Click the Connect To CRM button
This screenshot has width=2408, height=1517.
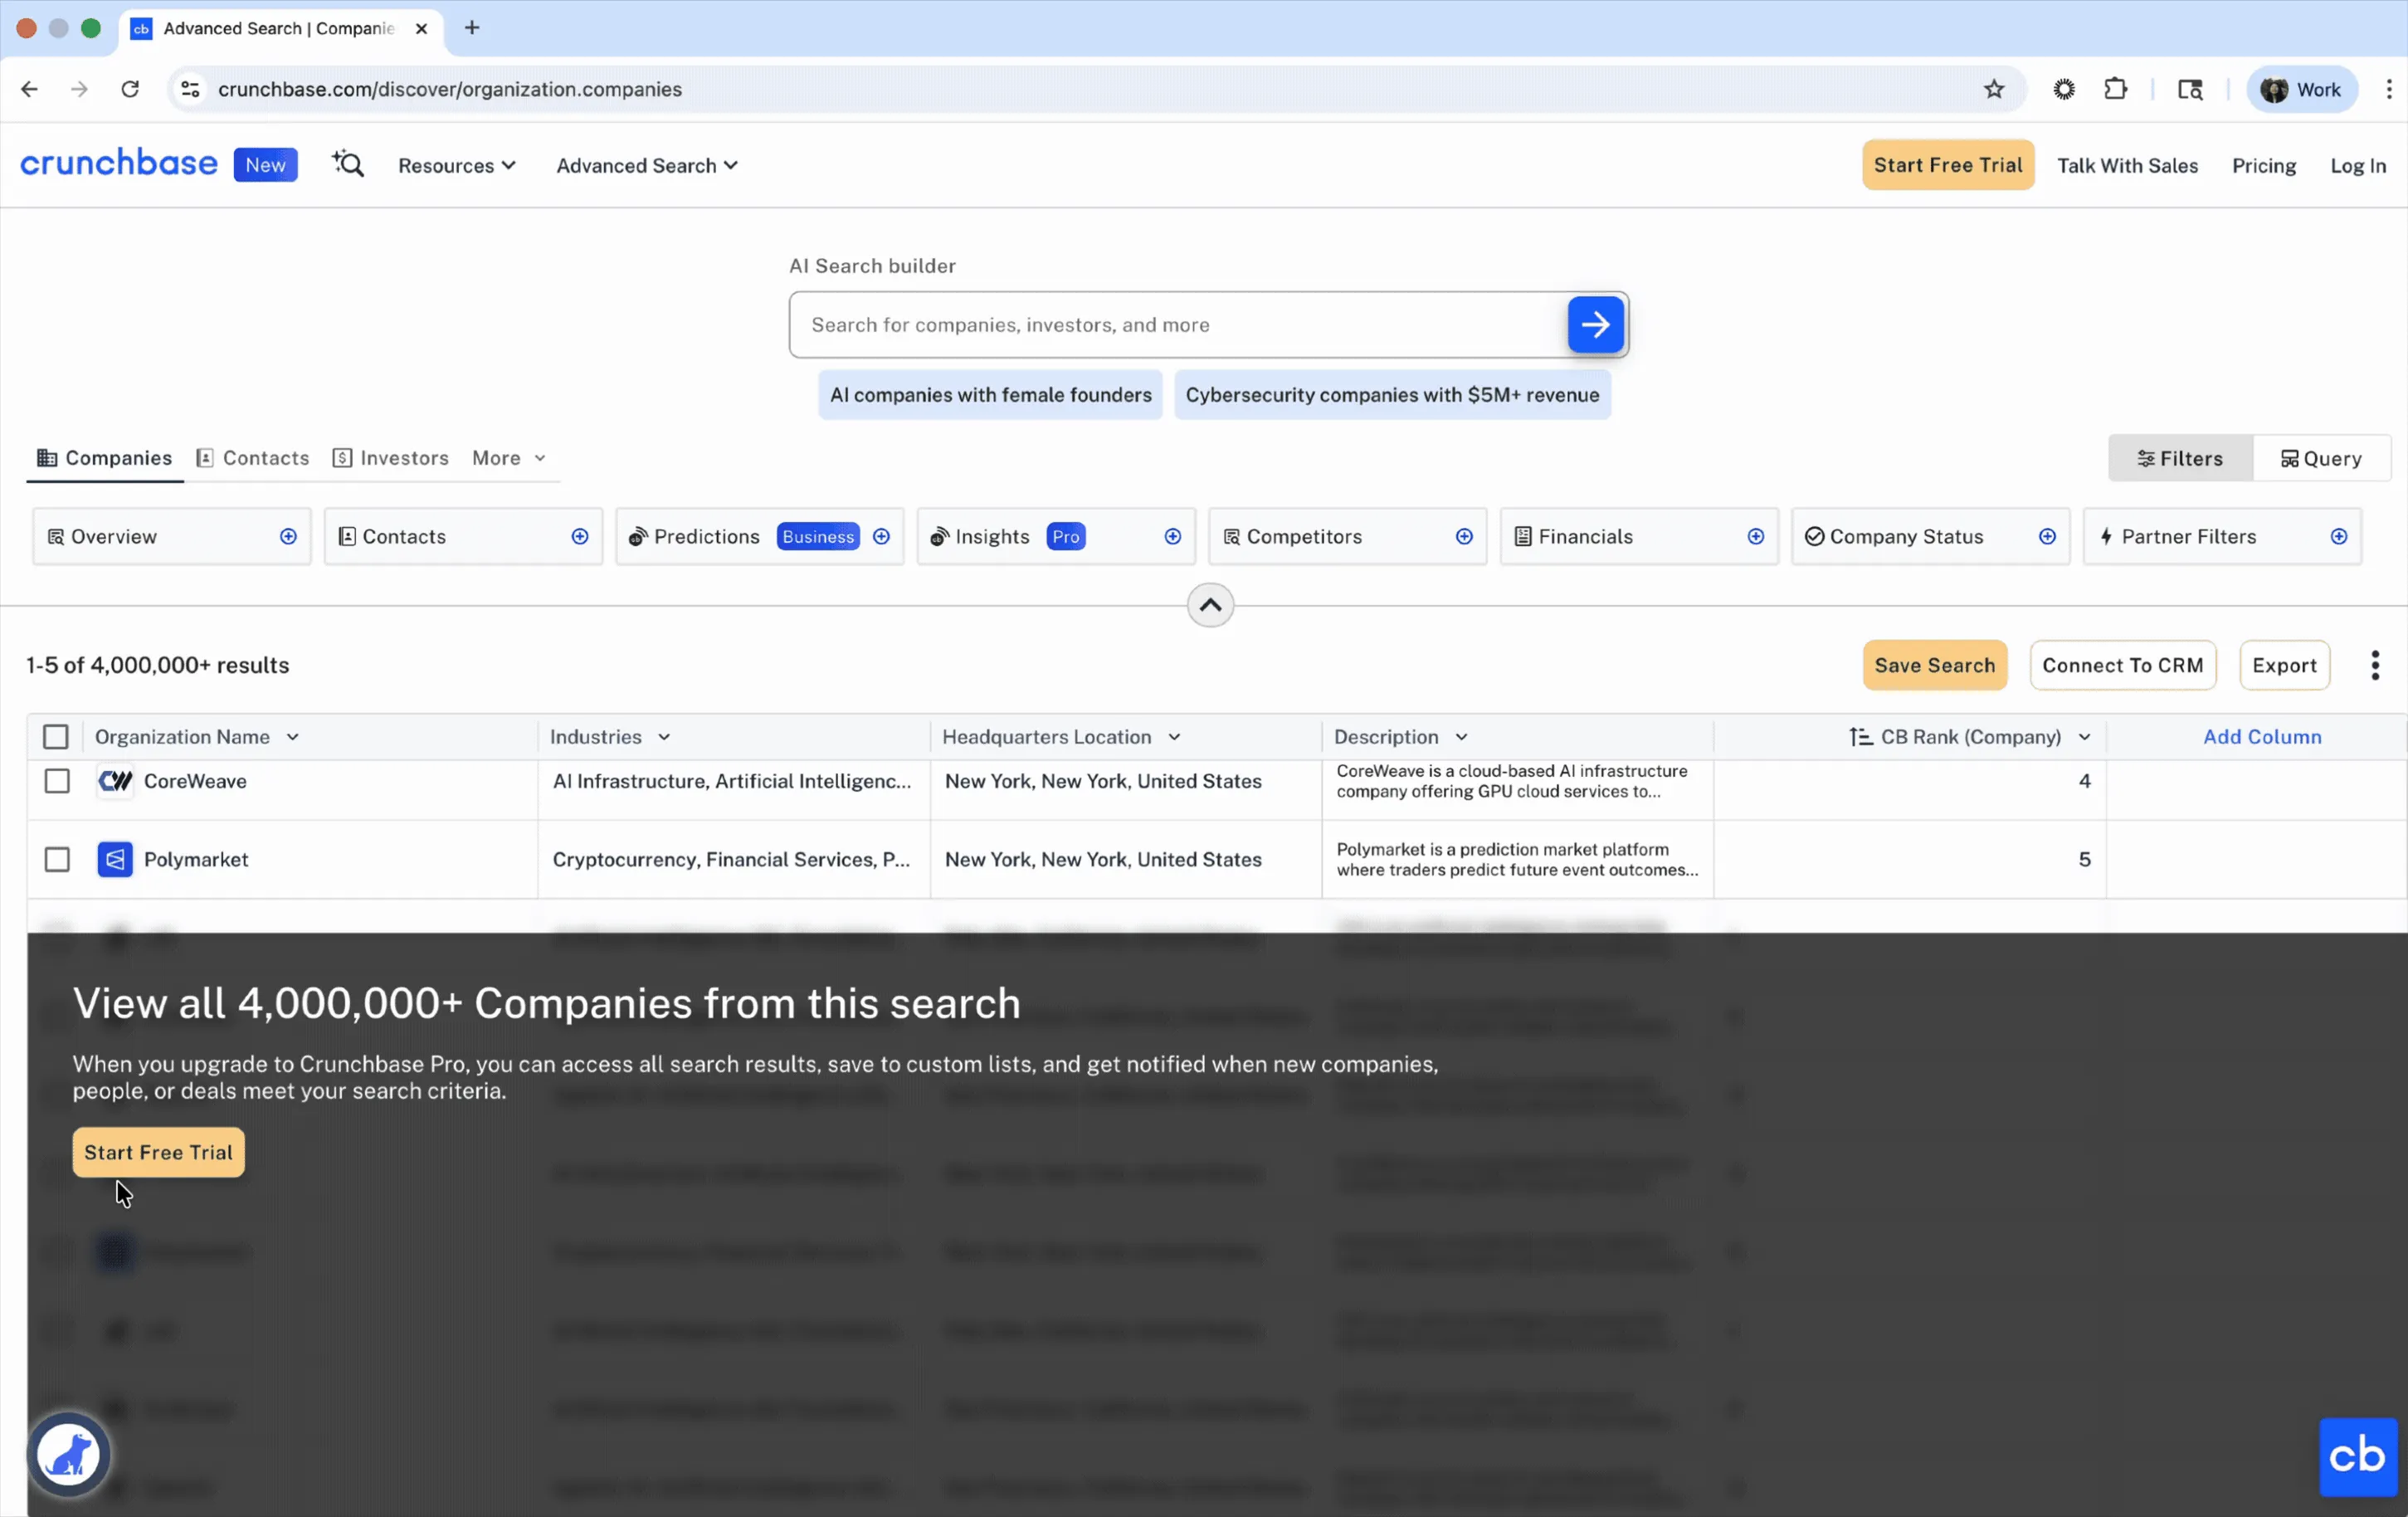pos(2122,665)
